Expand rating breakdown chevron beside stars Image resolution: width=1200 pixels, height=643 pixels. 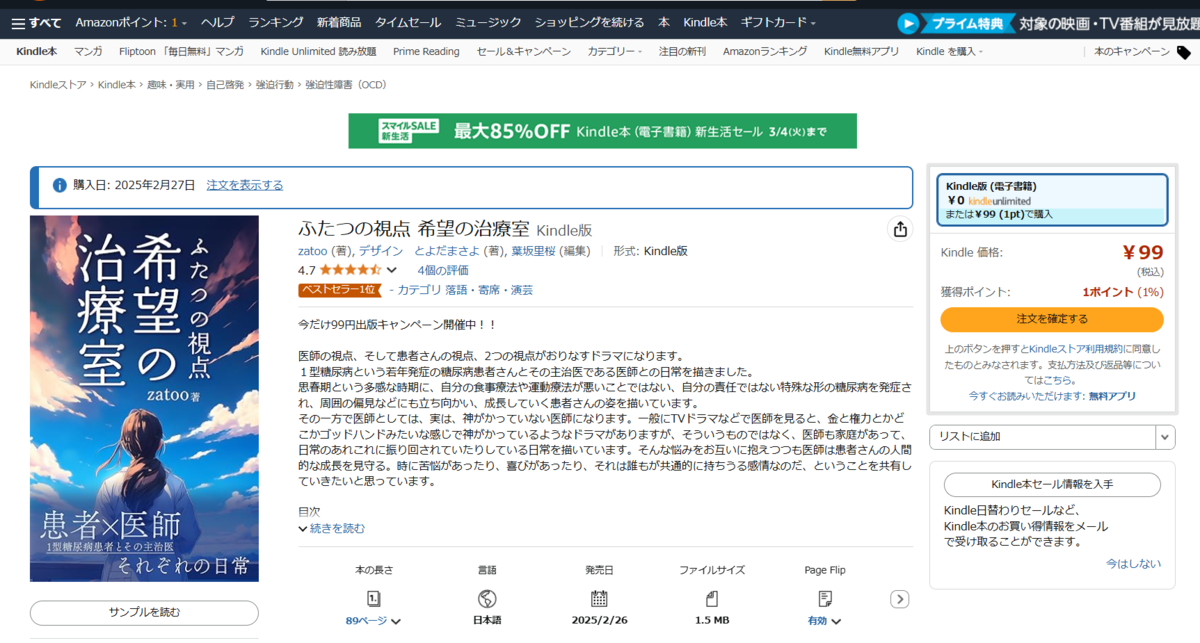(x=392, y=270)
